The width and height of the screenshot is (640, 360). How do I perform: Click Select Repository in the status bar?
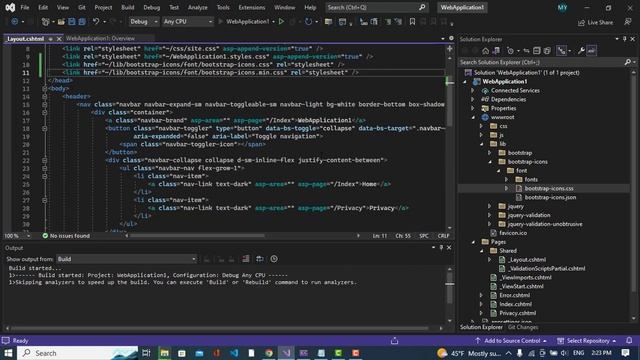[587, 340]
